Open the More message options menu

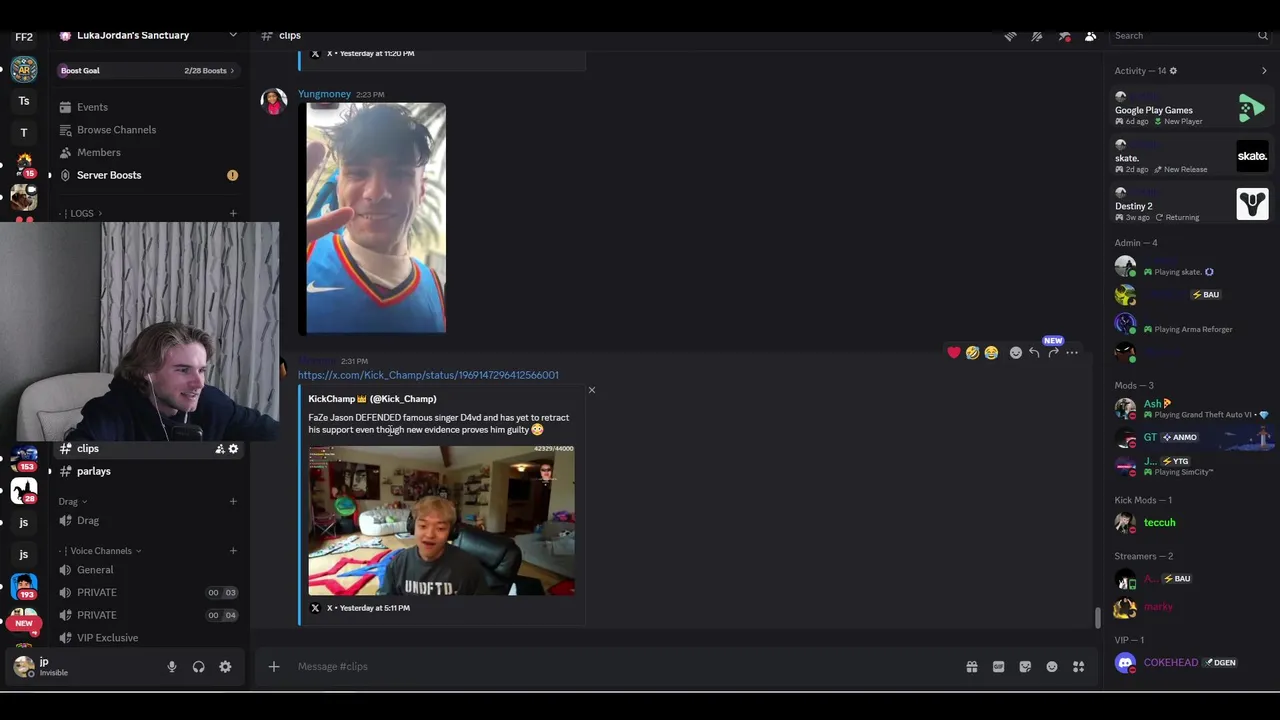pos(1072,352)
